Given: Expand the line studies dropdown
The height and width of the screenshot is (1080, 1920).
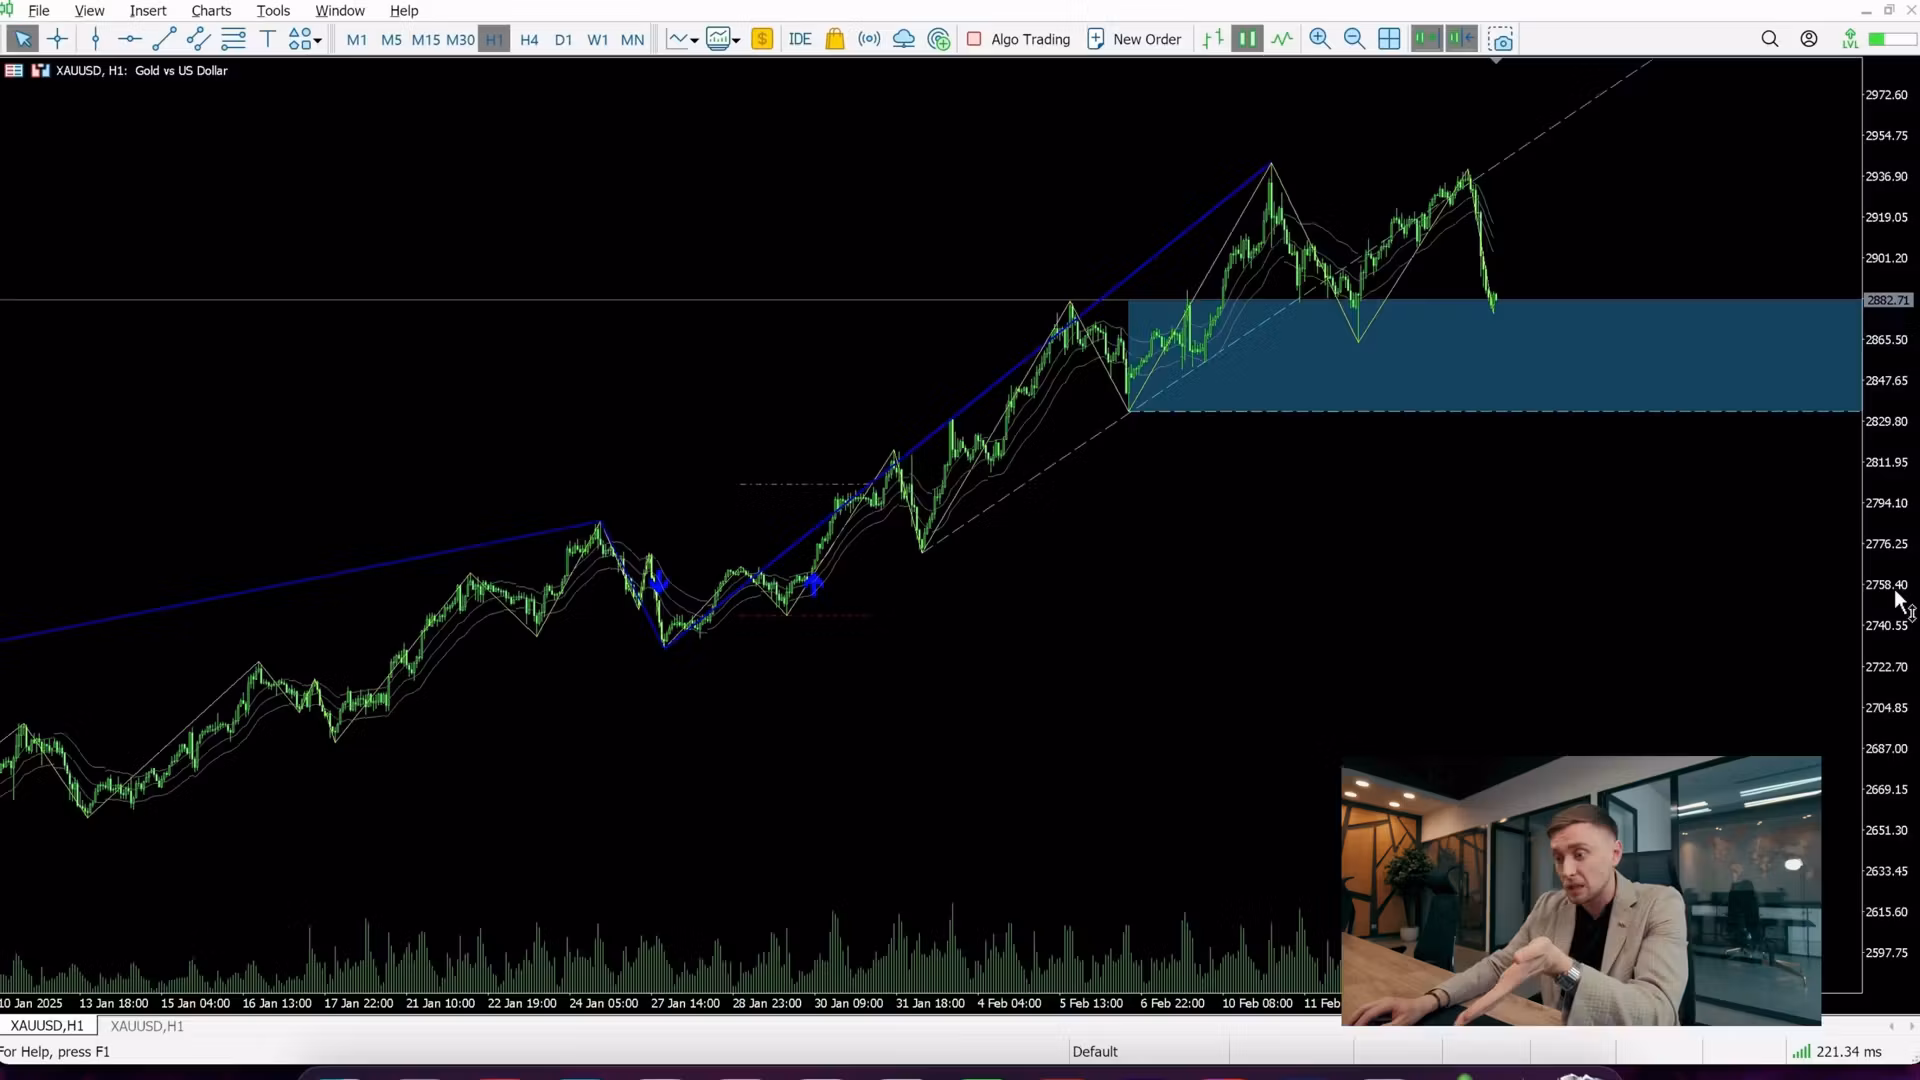Looking at the screenshot, I should click(x=693, y=41).
